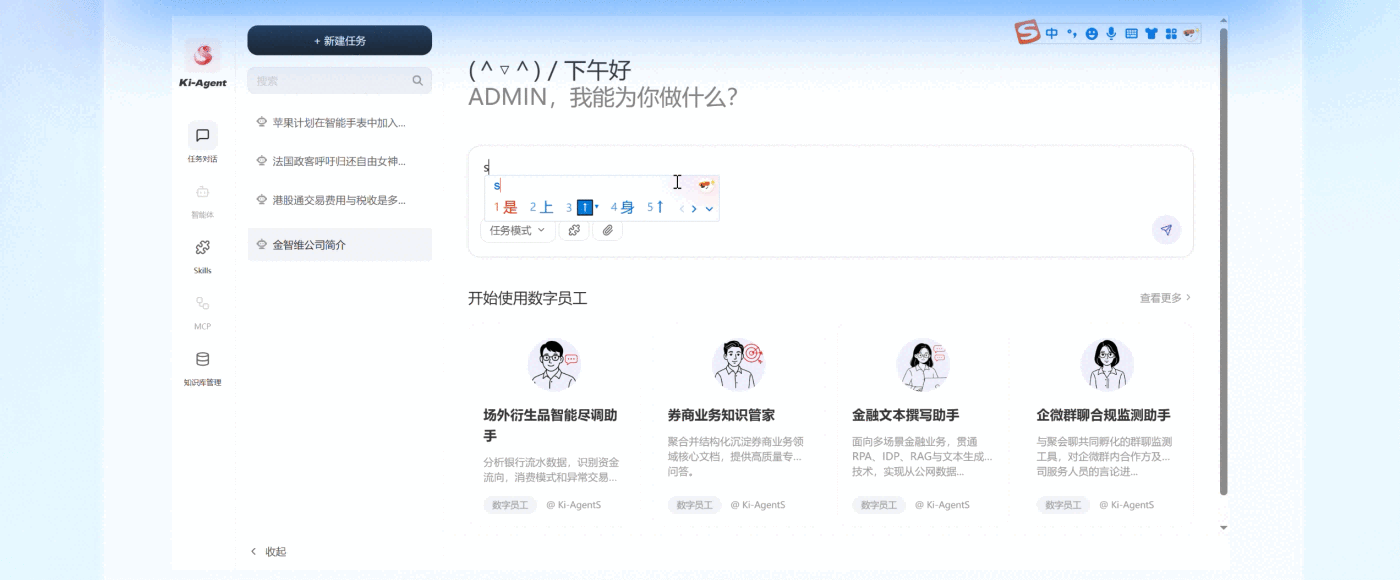Click the Sogou microphone voice input icon
This screenshot has width=1400, height=580.
click(x=1111, y=34)
